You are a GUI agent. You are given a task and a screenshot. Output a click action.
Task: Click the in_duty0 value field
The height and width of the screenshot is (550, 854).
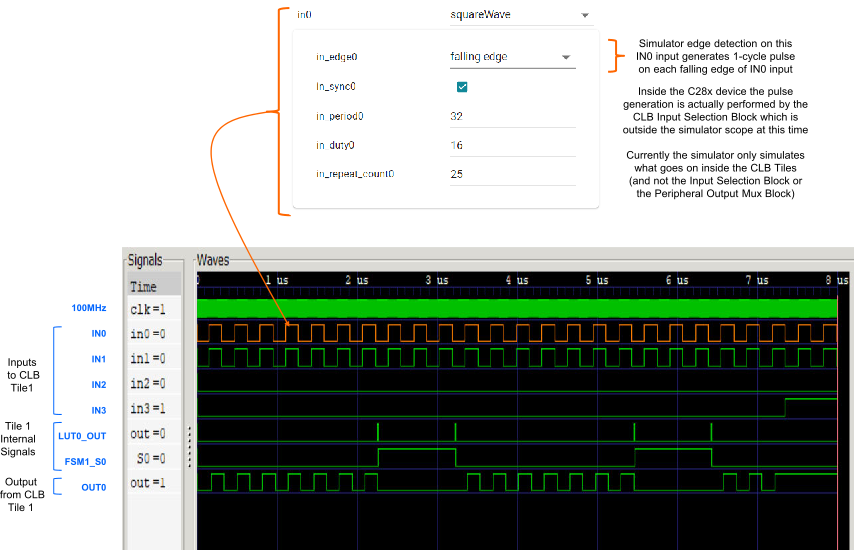[512, 145]
